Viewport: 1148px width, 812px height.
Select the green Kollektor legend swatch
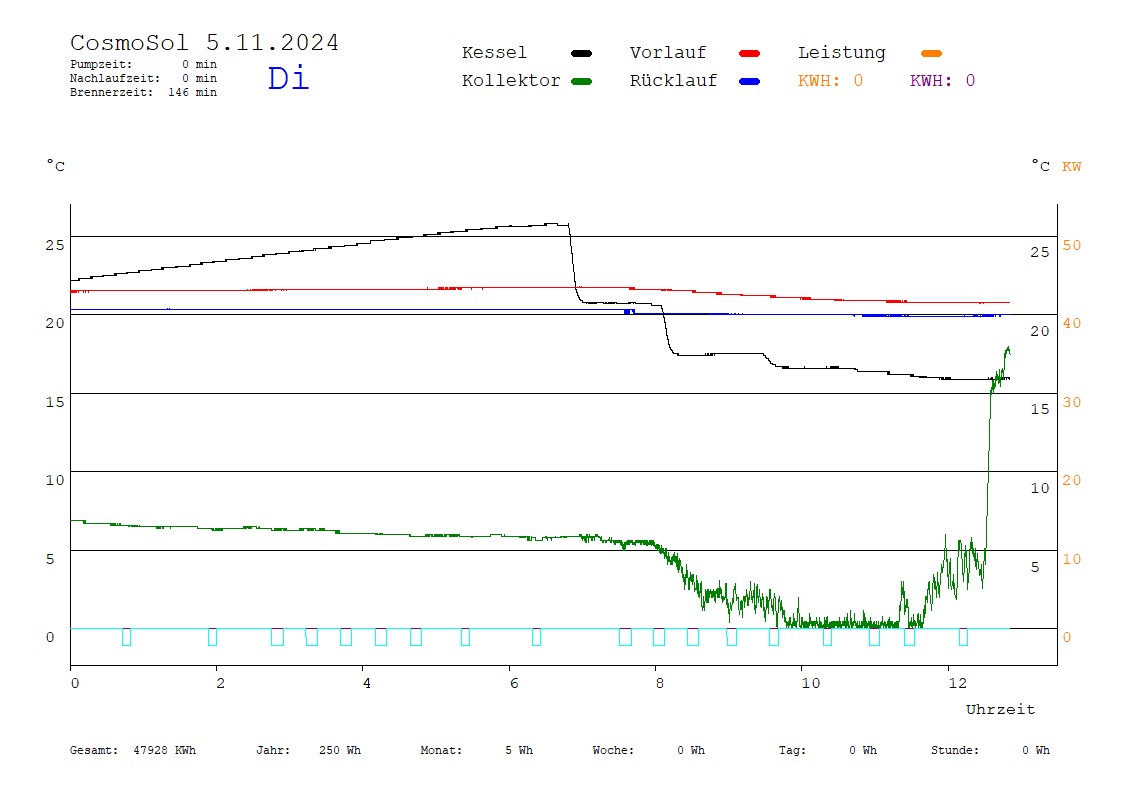click(581, 81)
